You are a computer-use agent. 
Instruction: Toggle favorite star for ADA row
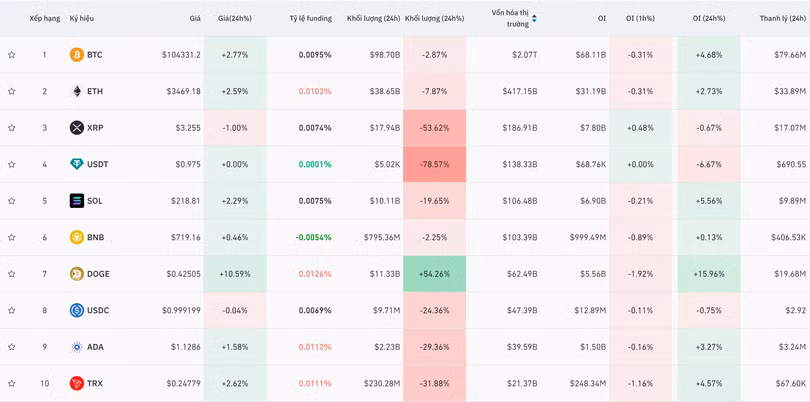click(12, 347)
